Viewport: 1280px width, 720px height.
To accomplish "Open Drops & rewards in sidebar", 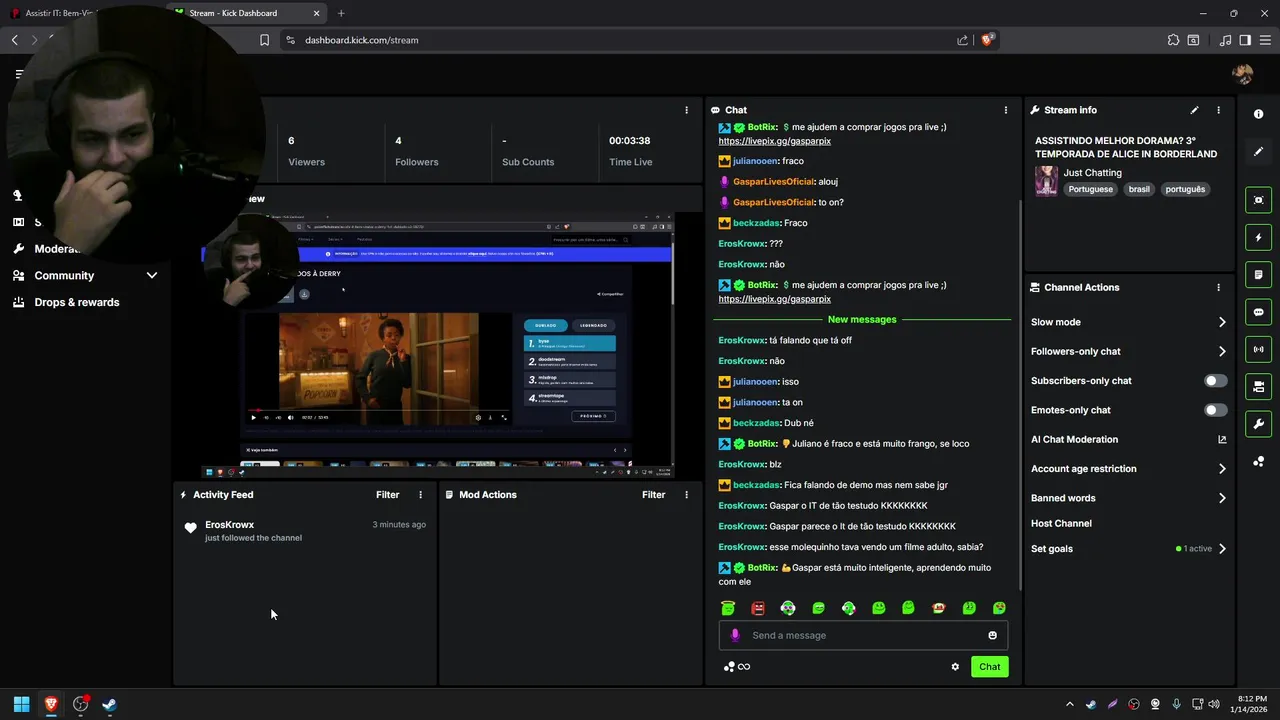I will pos(77,302).
